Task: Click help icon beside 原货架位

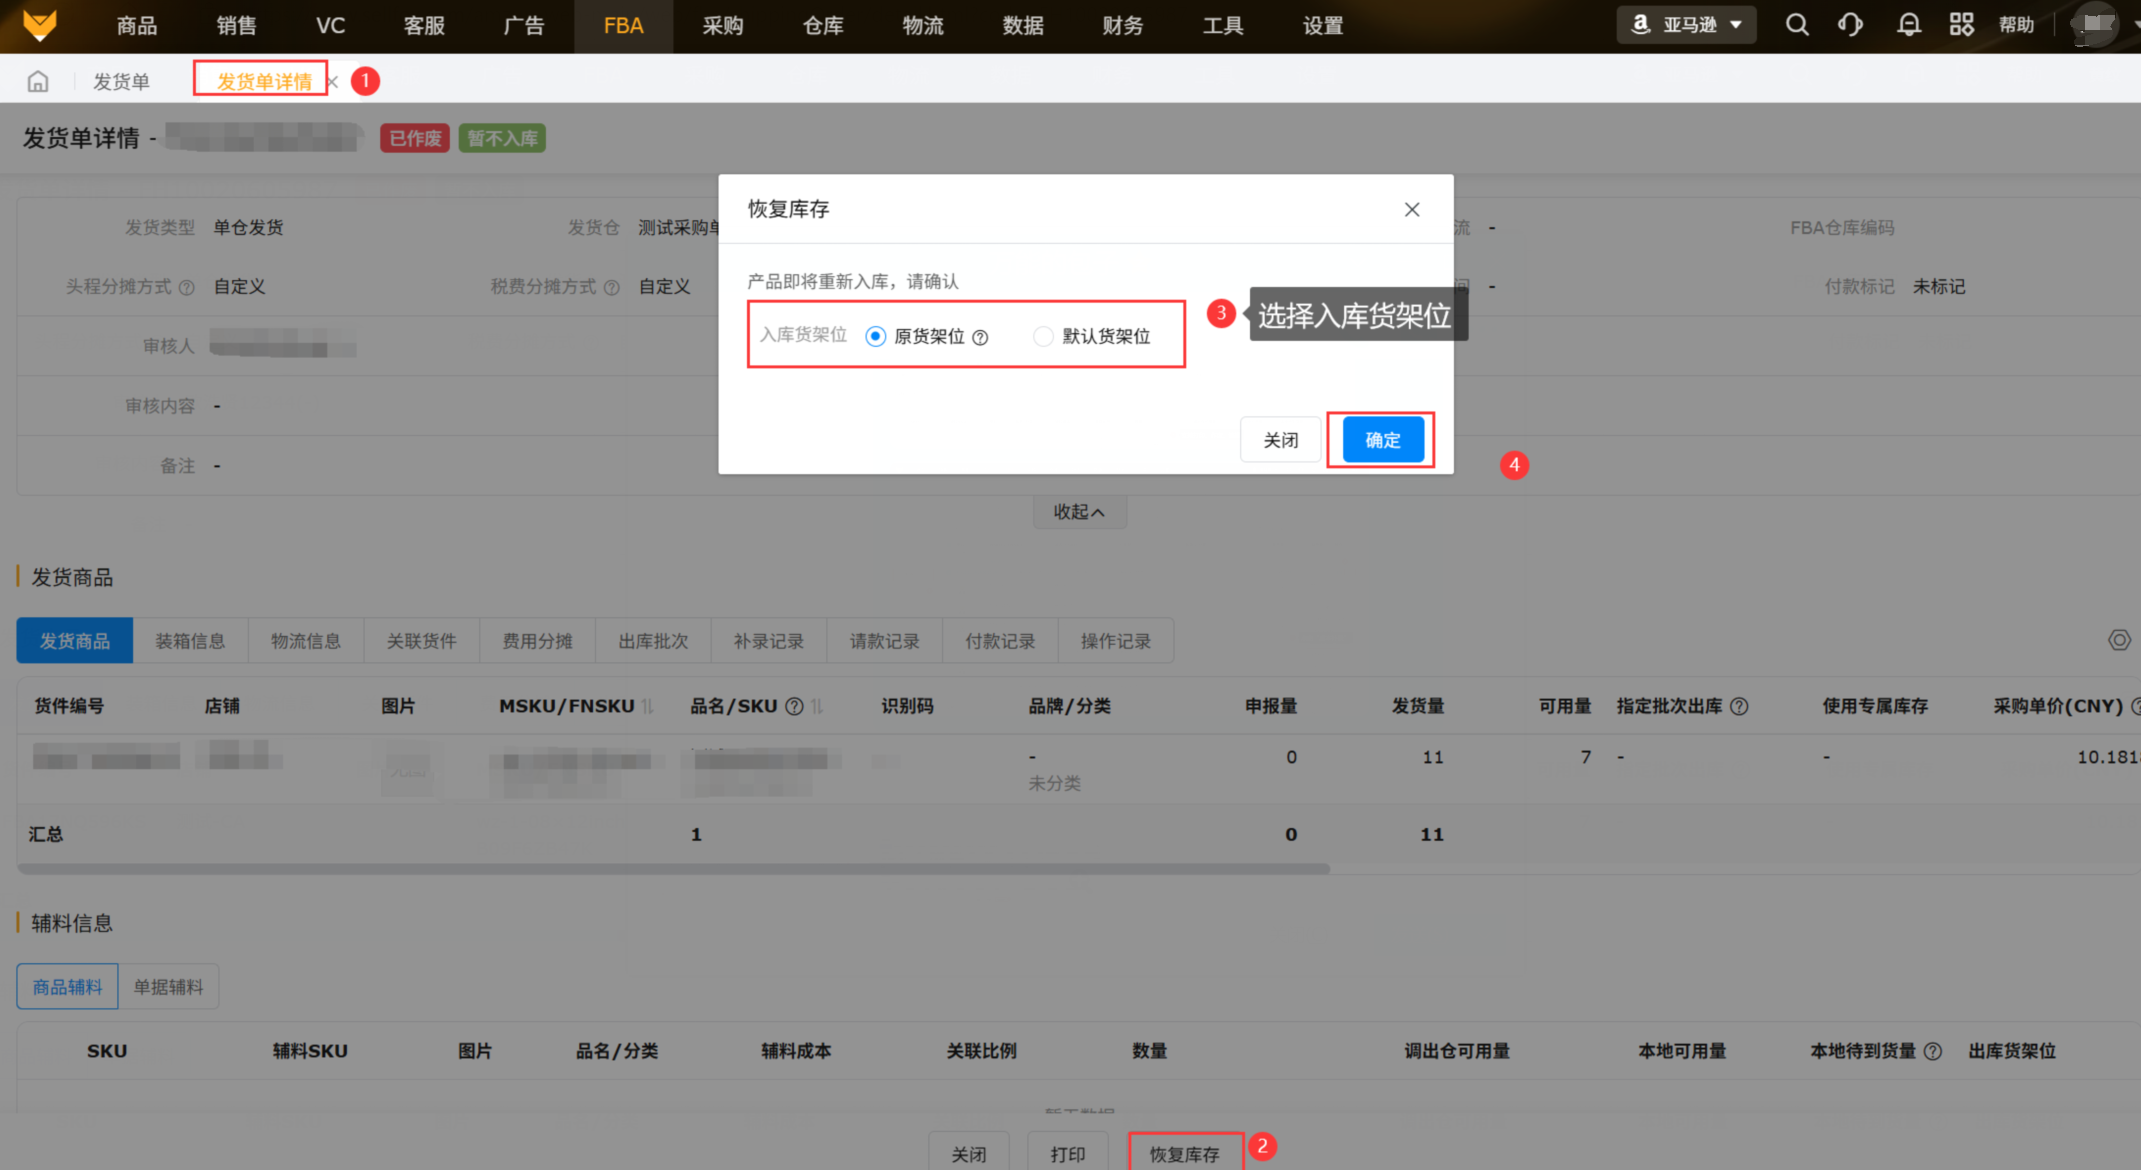Action: tap(980, 337)
